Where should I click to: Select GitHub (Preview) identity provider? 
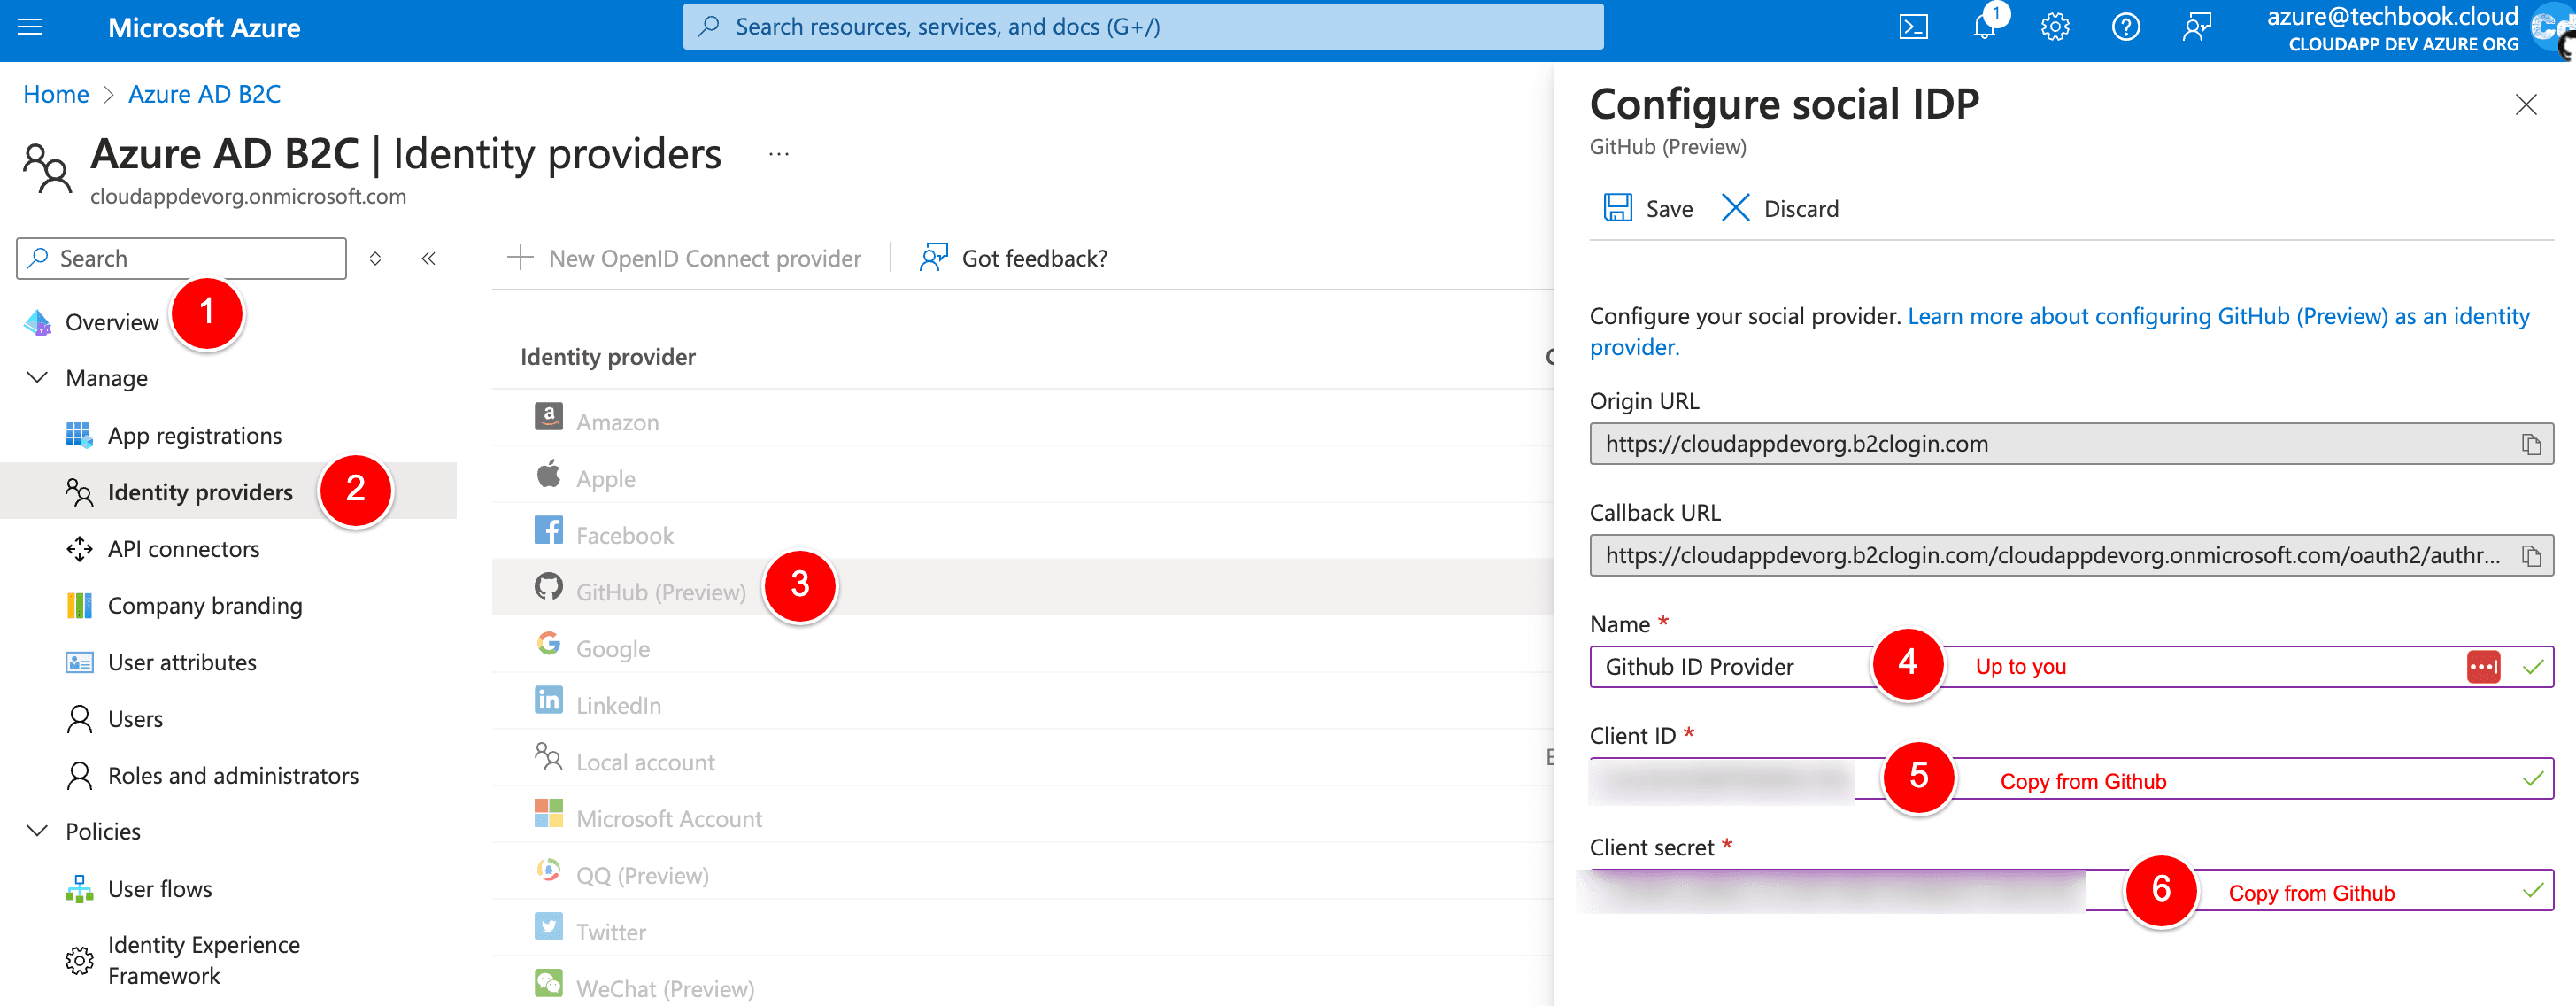click(x=660, y=592)
